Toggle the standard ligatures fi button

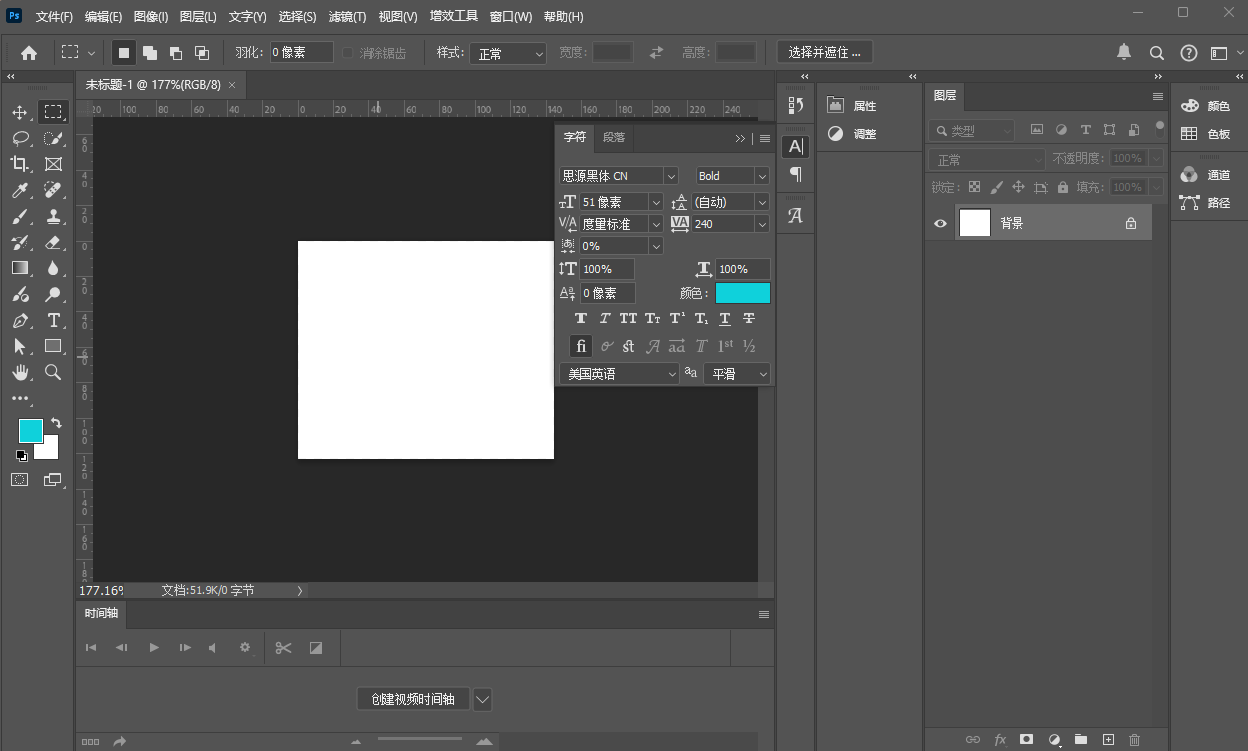[x=581, y=346]
